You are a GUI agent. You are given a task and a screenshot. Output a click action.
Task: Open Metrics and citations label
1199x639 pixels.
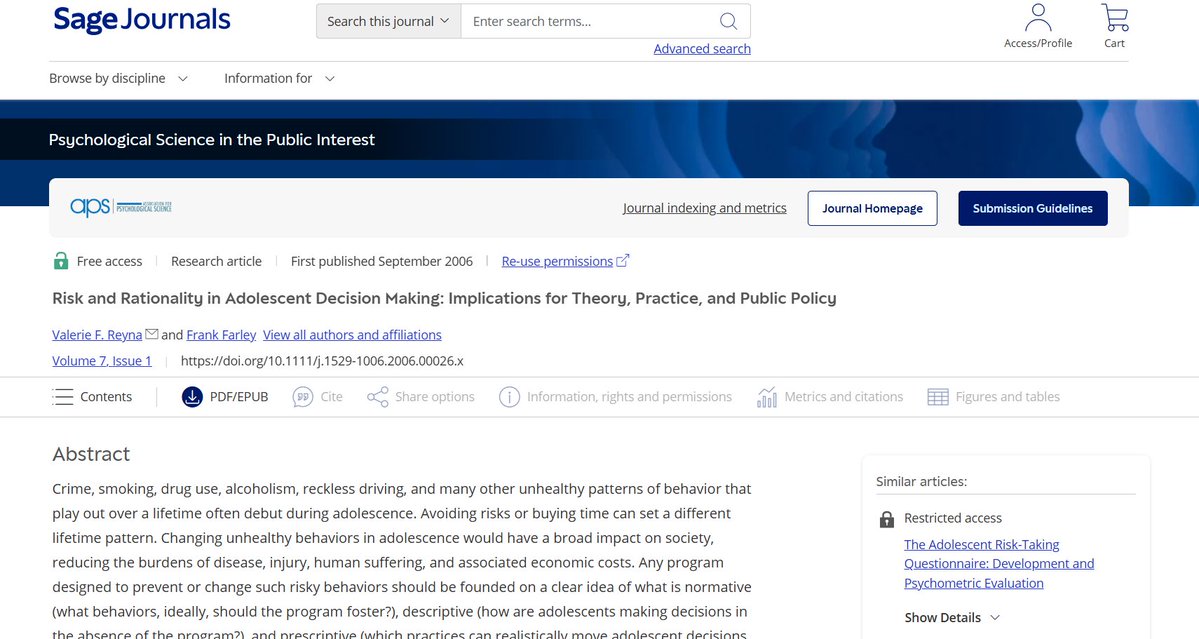pyautogui.click(x=843, y=397)
